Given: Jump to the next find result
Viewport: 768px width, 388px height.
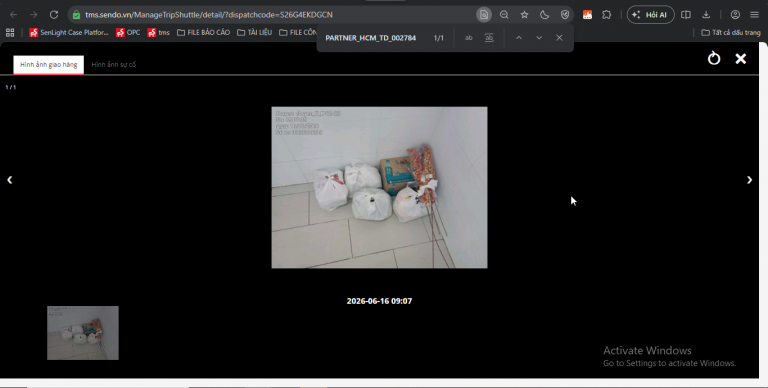Looking at the screenshot, I should click(539, 38).
